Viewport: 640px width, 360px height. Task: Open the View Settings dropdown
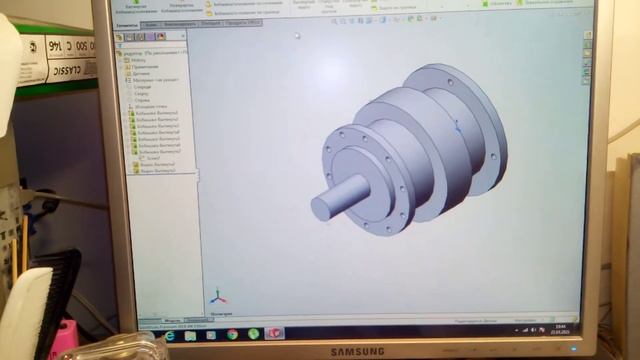pos(435,18)
